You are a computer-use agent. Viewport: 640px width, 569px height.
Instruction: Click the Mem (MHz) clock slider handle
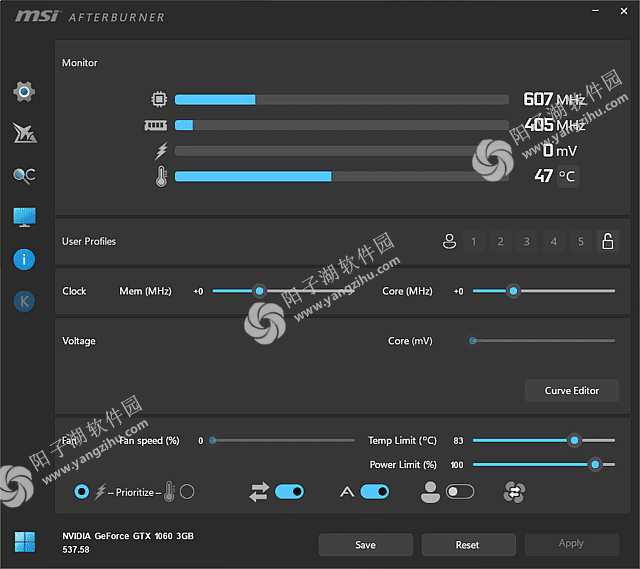pyautogui.click(x=259, y=291)
